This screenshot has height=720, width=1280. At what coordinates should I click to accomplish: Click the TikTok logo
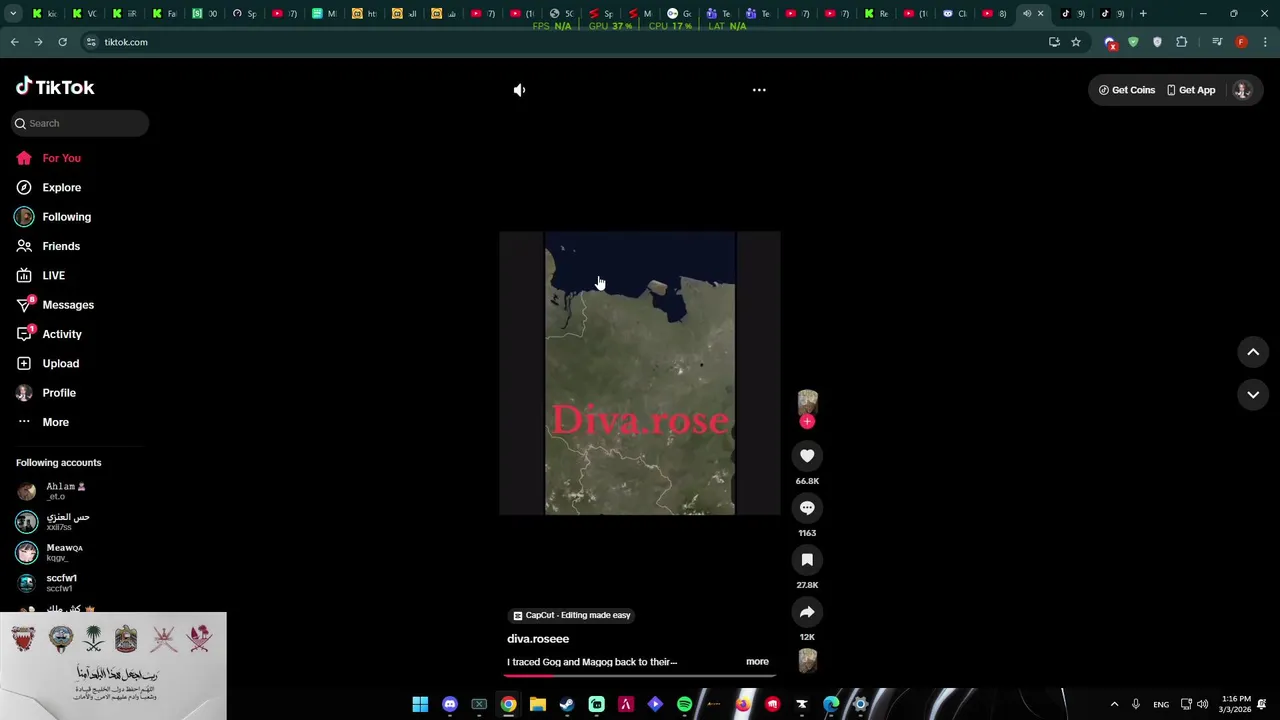point(55,87)
